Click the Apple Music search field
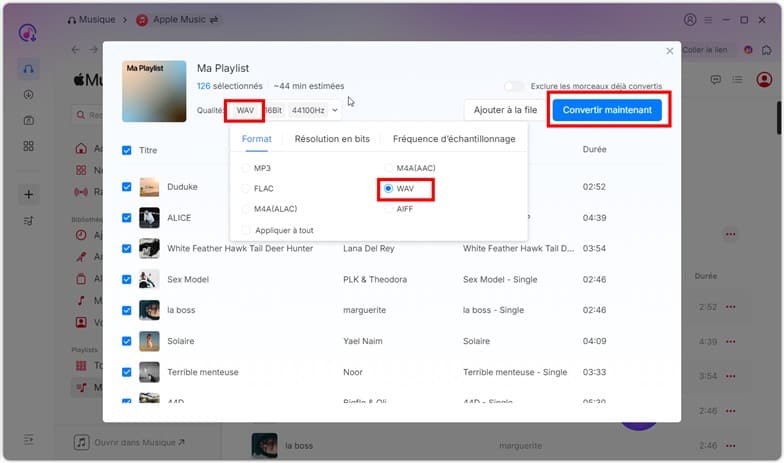This screenshot has width=784, height=463. coord(88,115)
